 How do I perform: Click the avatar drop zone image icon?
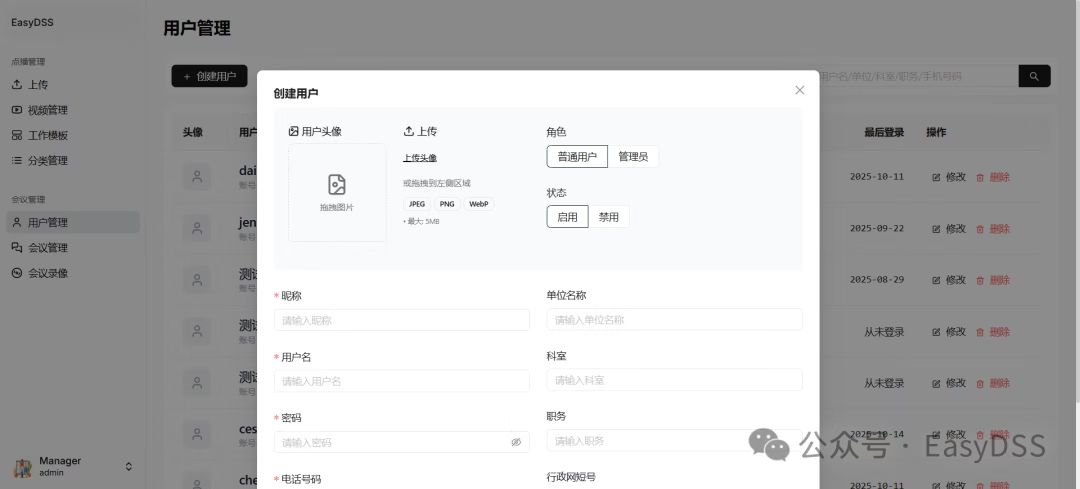337,185
